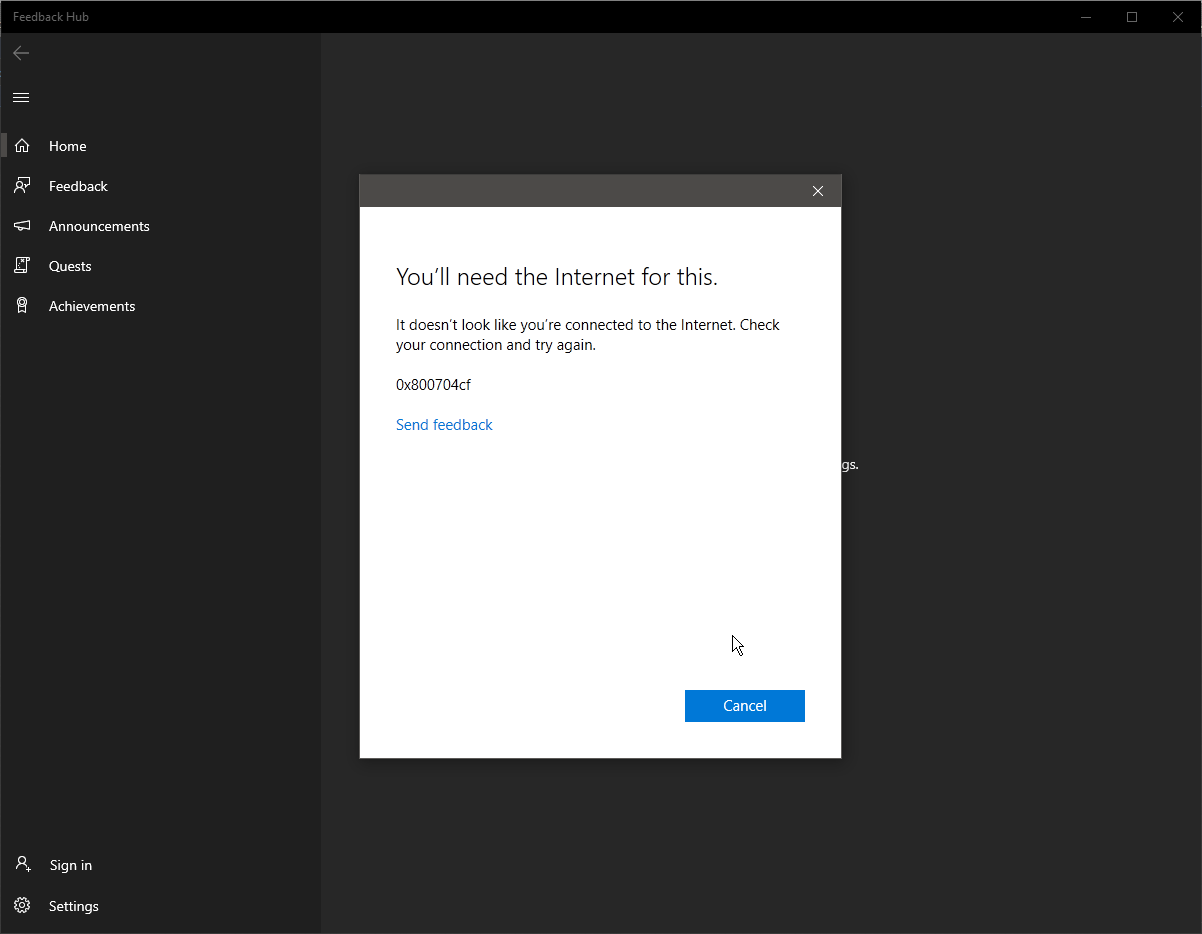Dismiss the Internet error dialog with the X
1202x934 pixels.
click(x=817, y=190)
